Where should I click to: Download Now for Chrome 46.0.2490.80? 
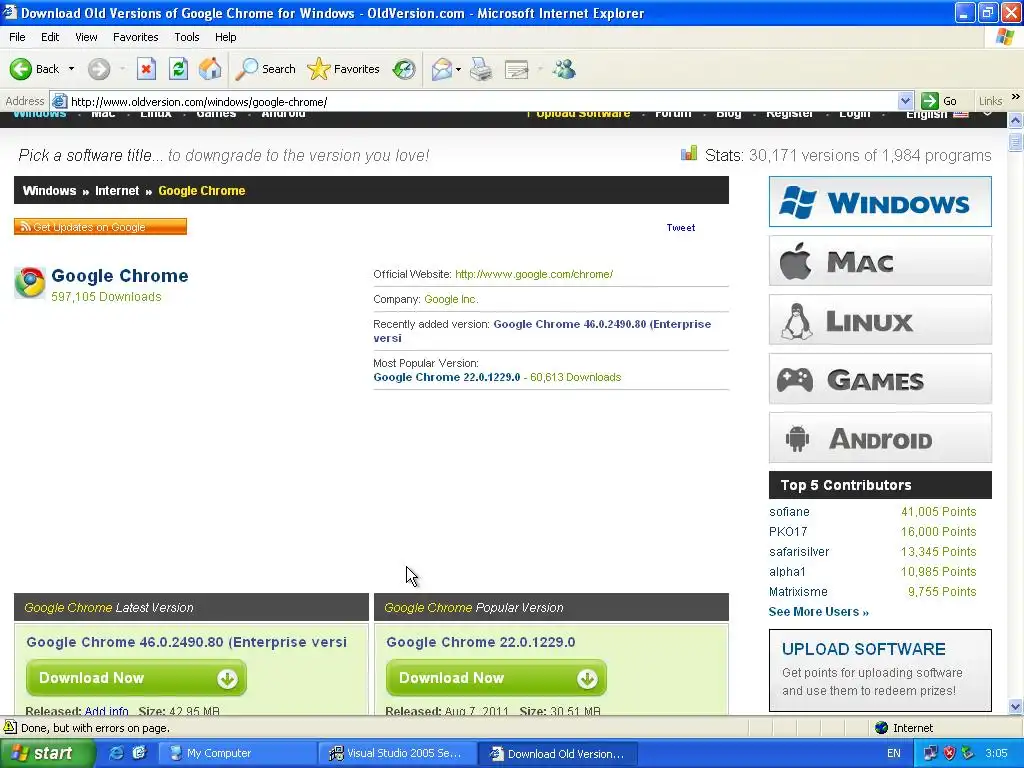(x=136, y=678)
